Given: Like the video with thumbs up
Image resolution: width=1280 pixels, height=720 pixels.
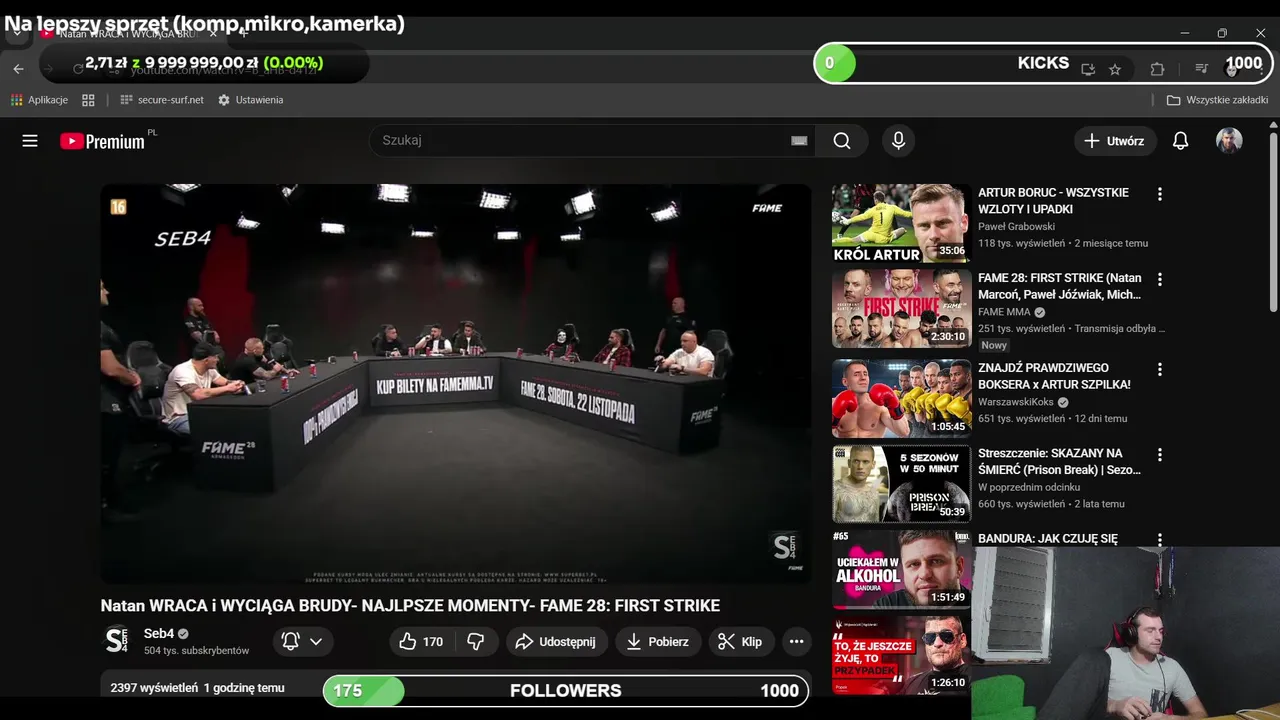Looking at the screenshot, I should [x=421, y=642].
